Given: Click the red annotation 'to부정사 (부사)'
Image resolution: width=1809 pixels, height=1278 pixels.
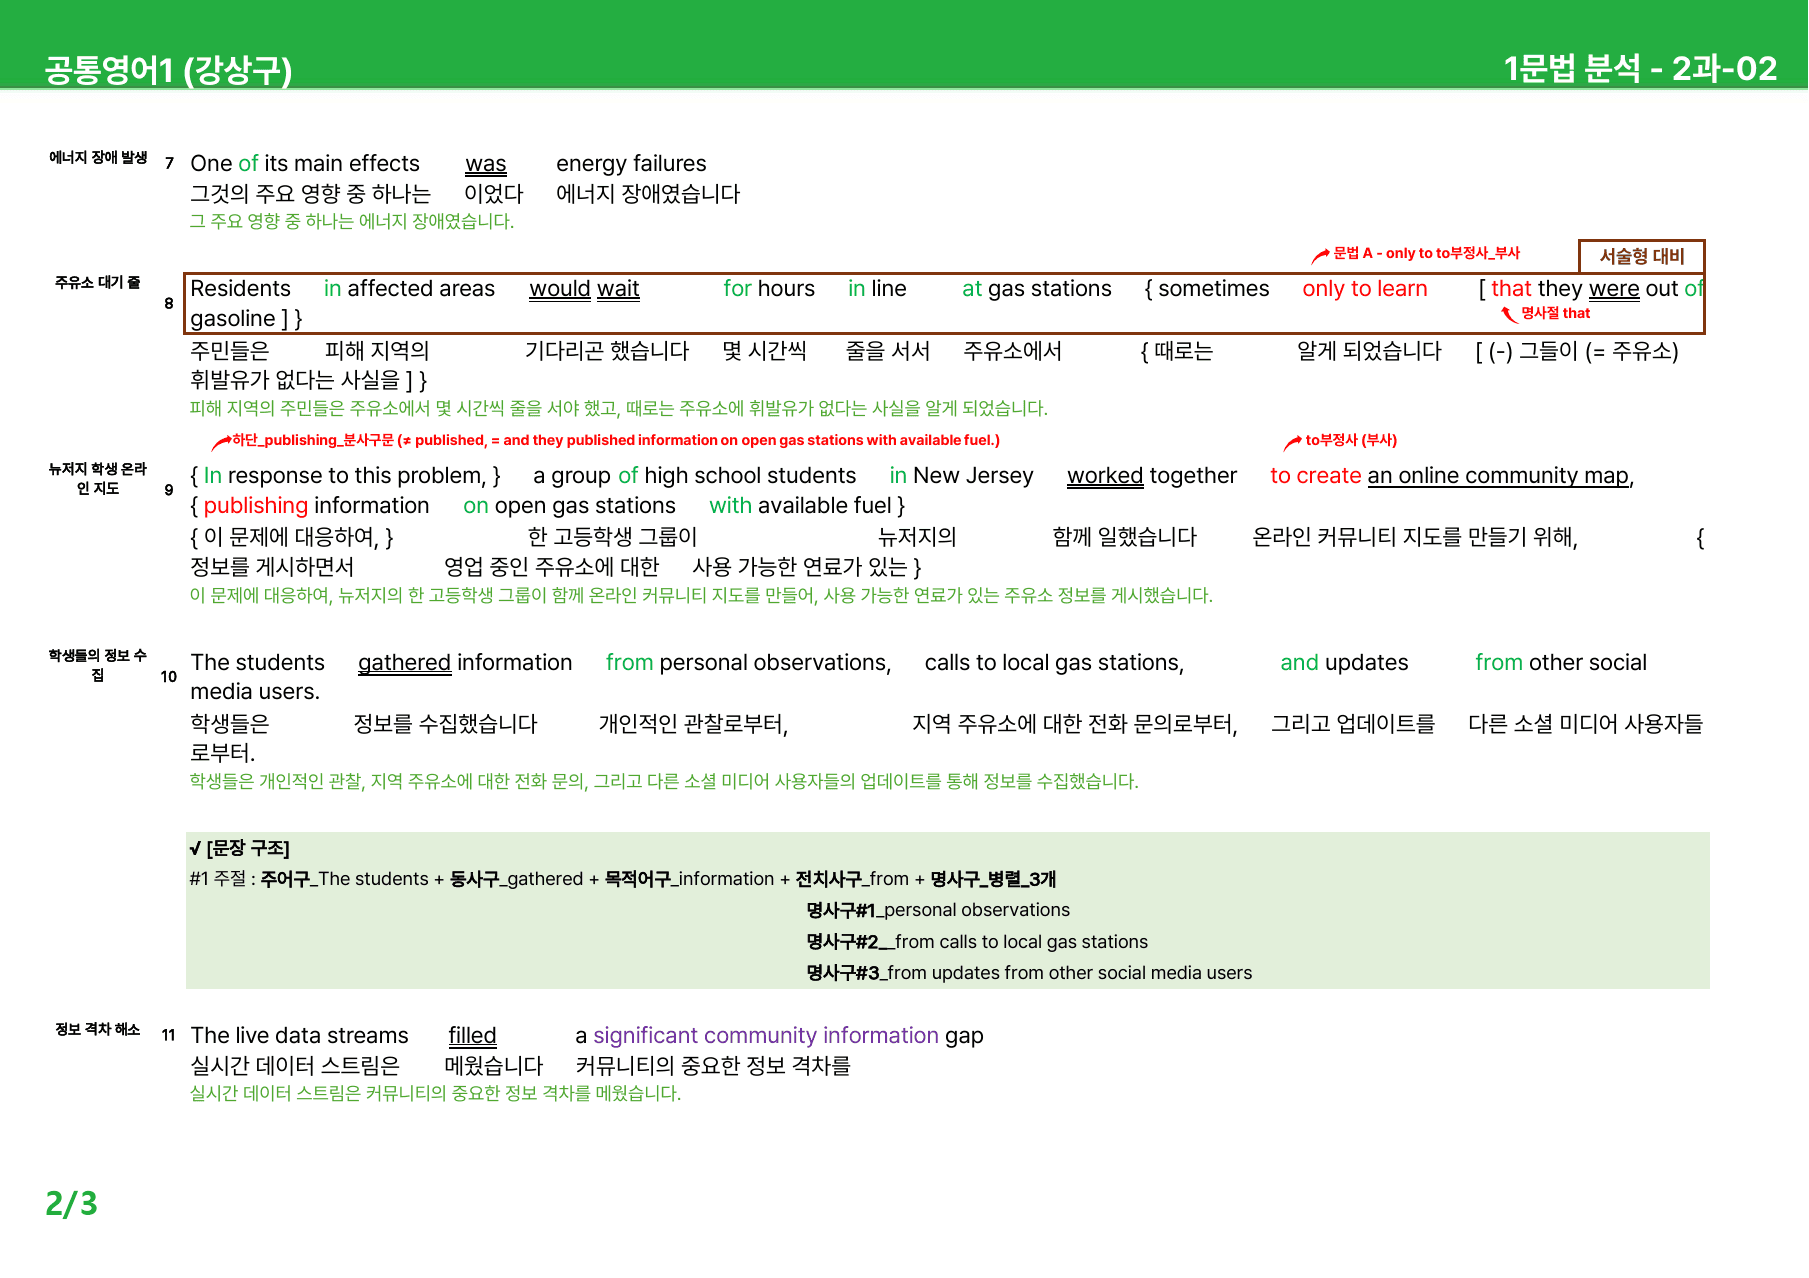Looking at the screenshot, I should point(1351,440).
